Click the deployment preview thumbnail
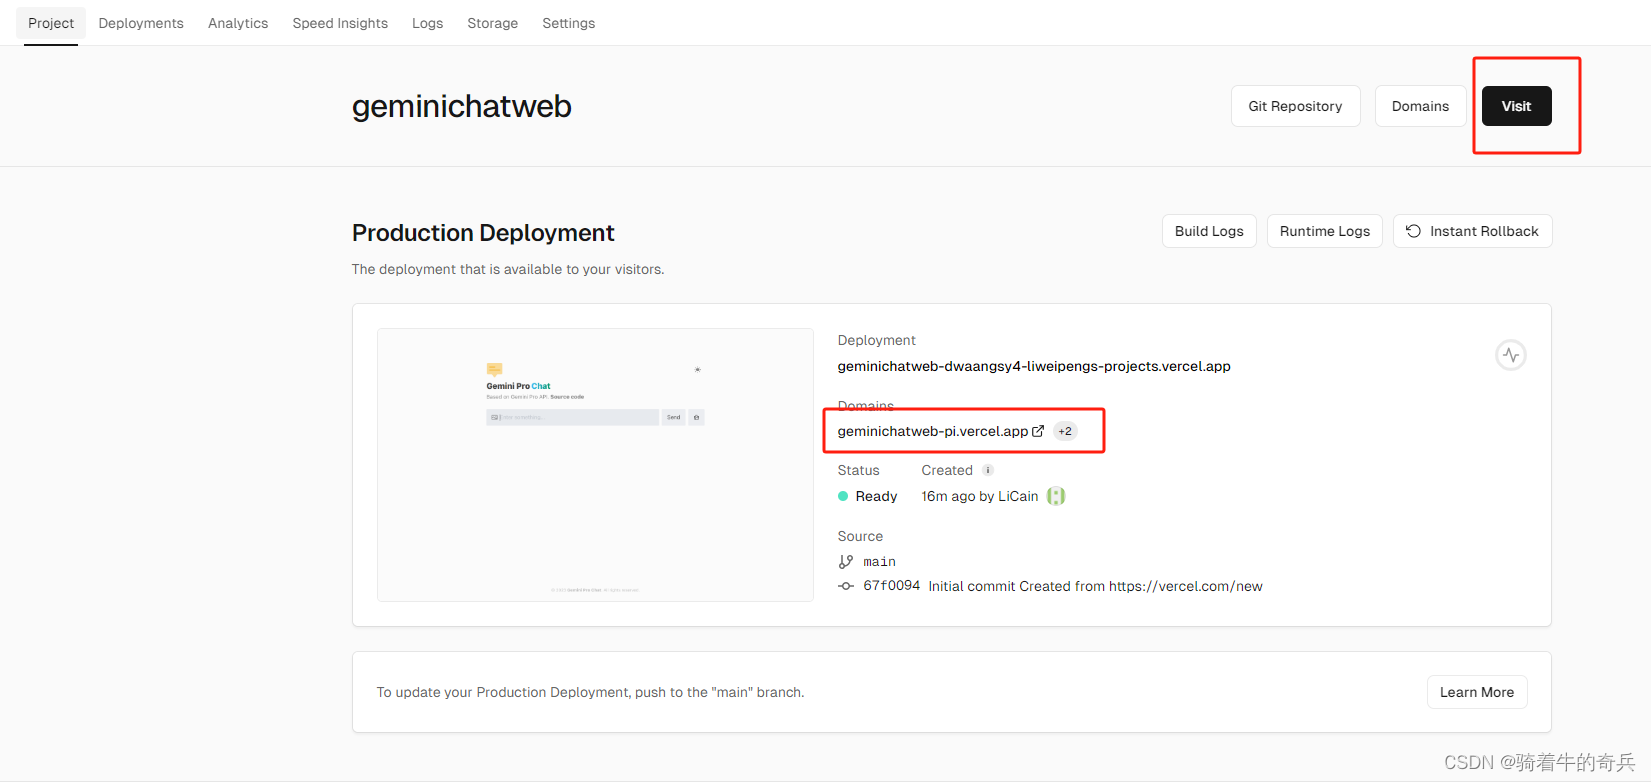This screenshot has width=1651, height=782. point(595,465)
